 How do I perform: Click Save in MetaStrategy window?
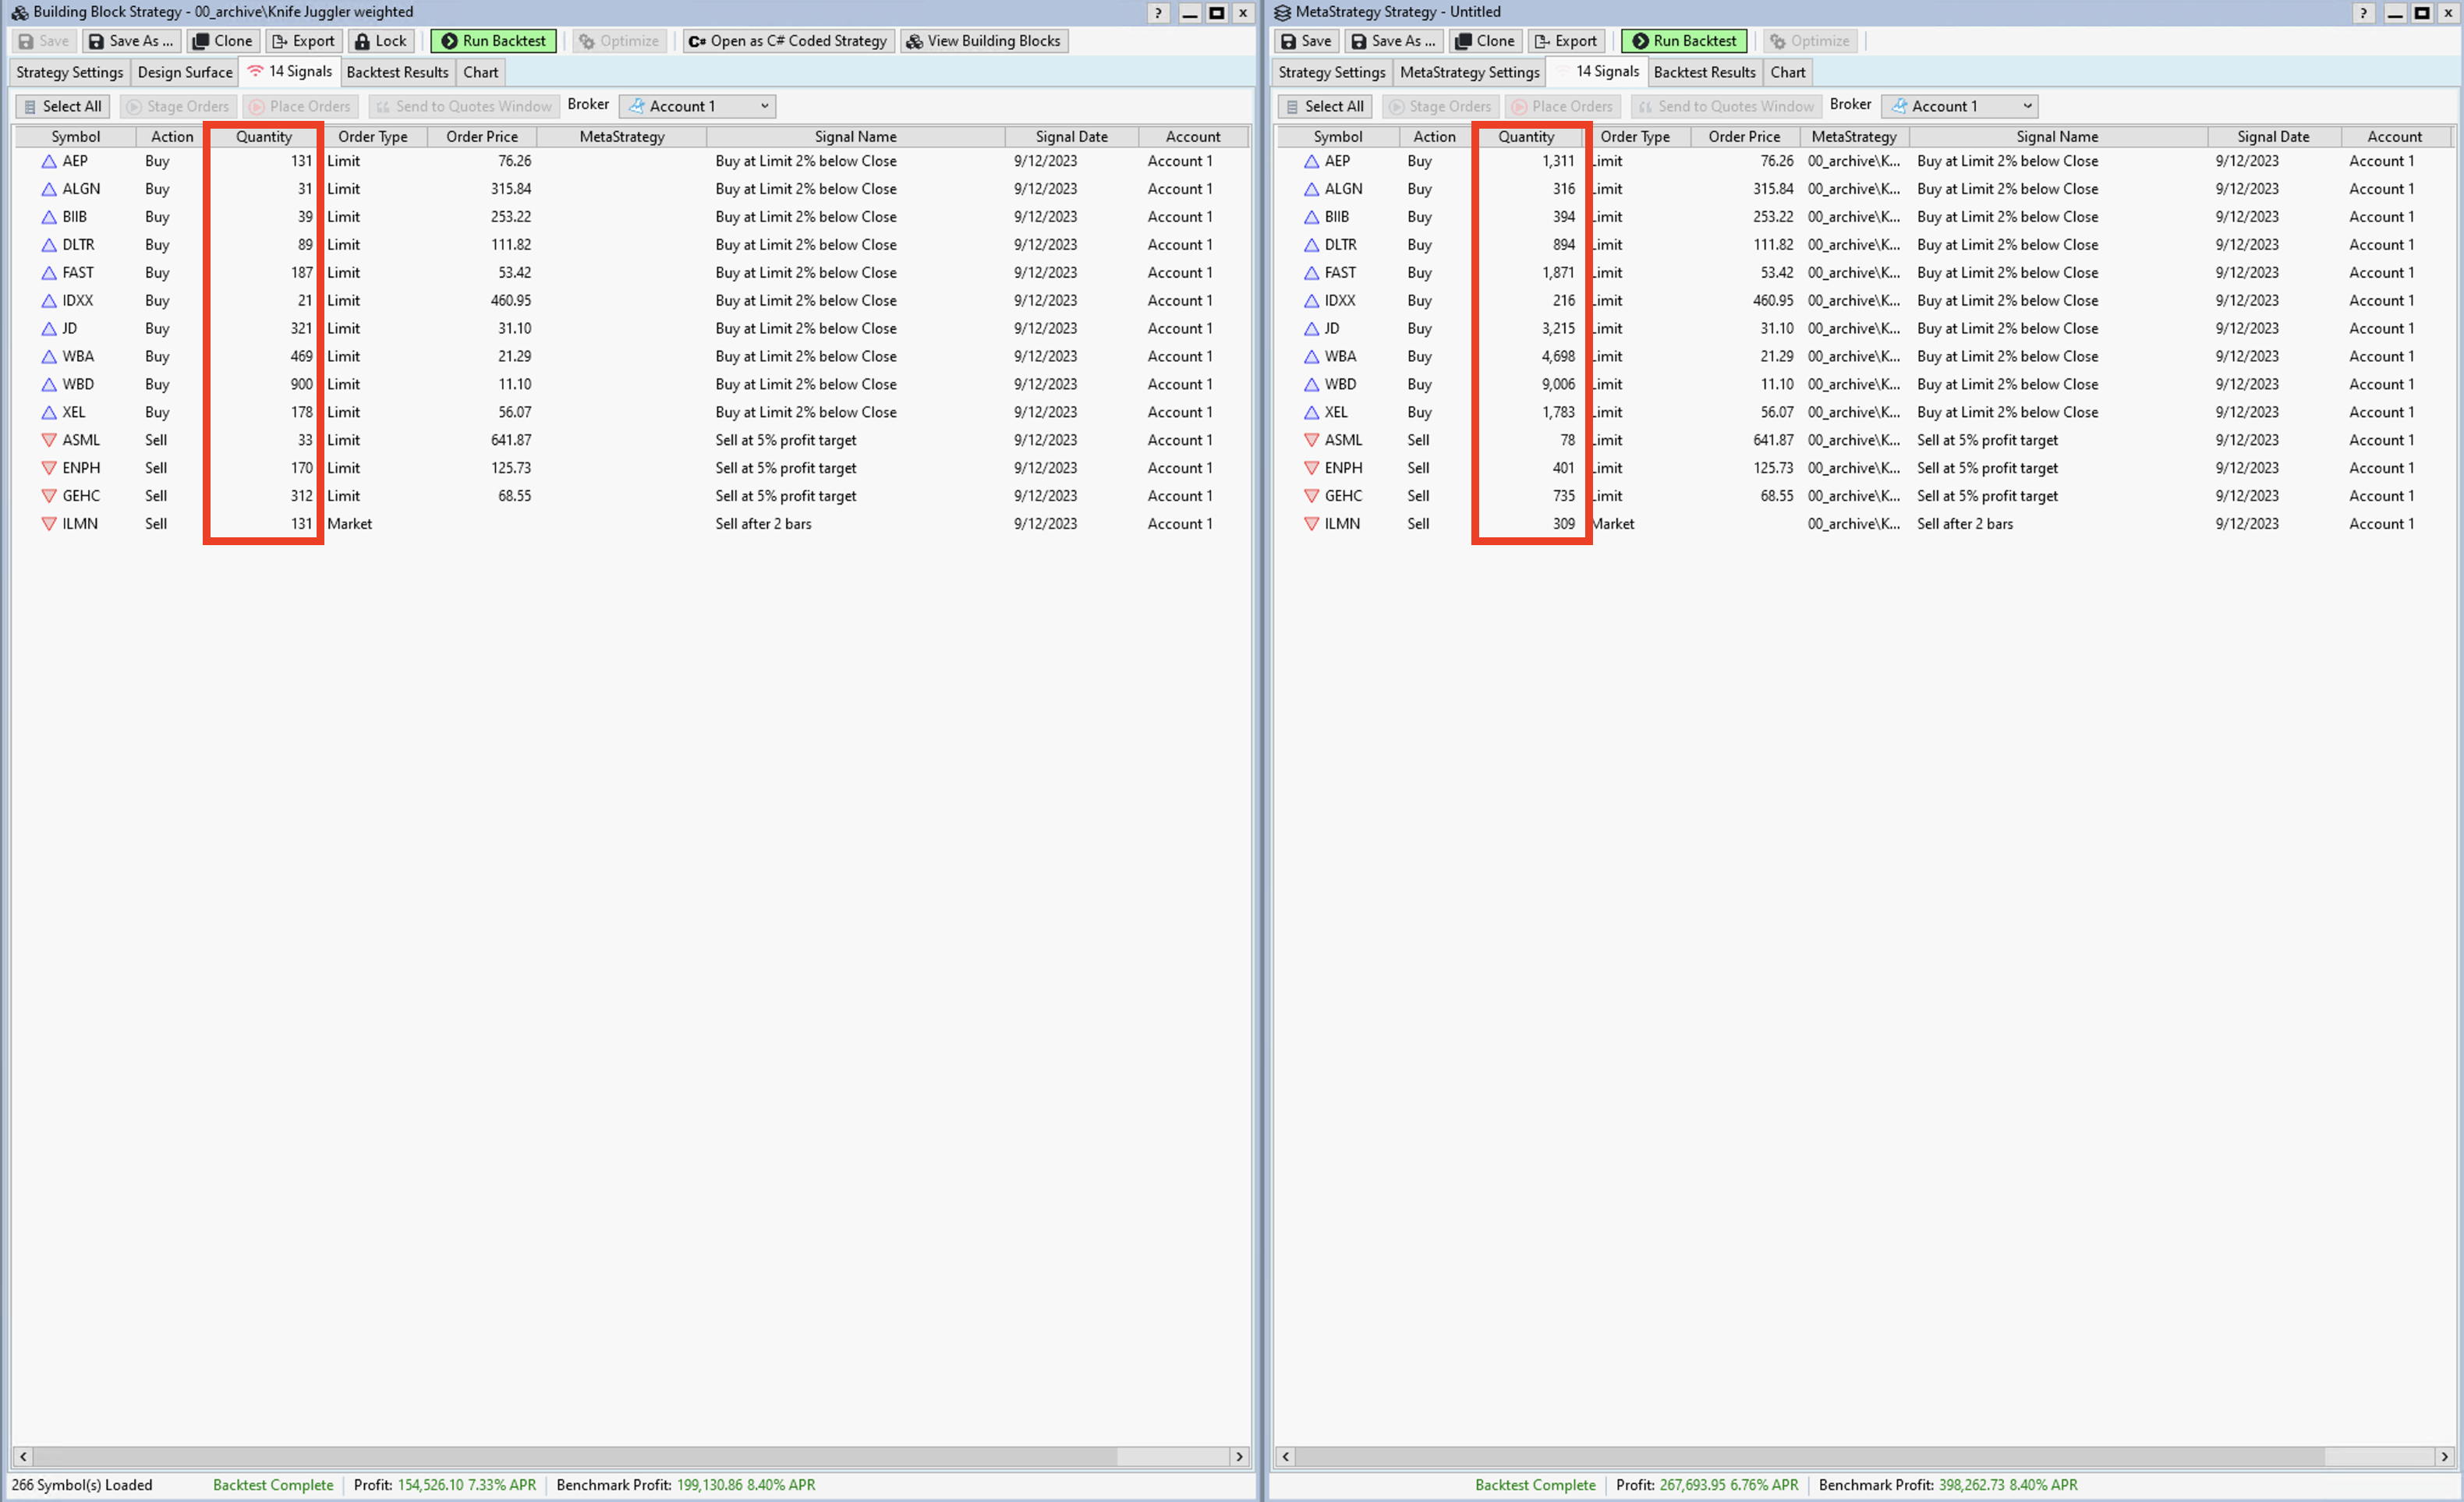[x=1305, y=41]
